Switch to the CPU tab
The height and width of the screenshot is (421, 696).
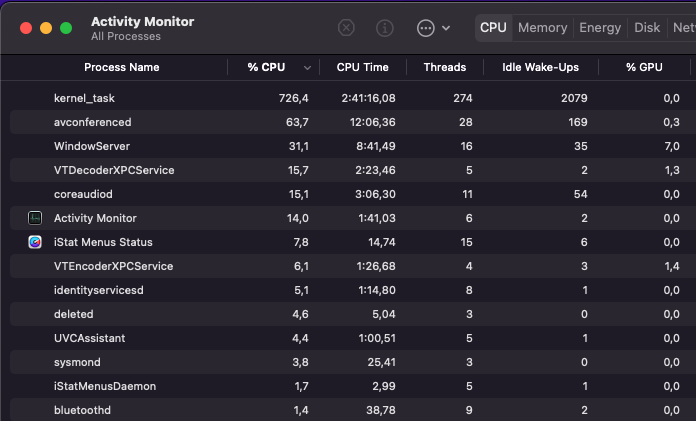493,28
